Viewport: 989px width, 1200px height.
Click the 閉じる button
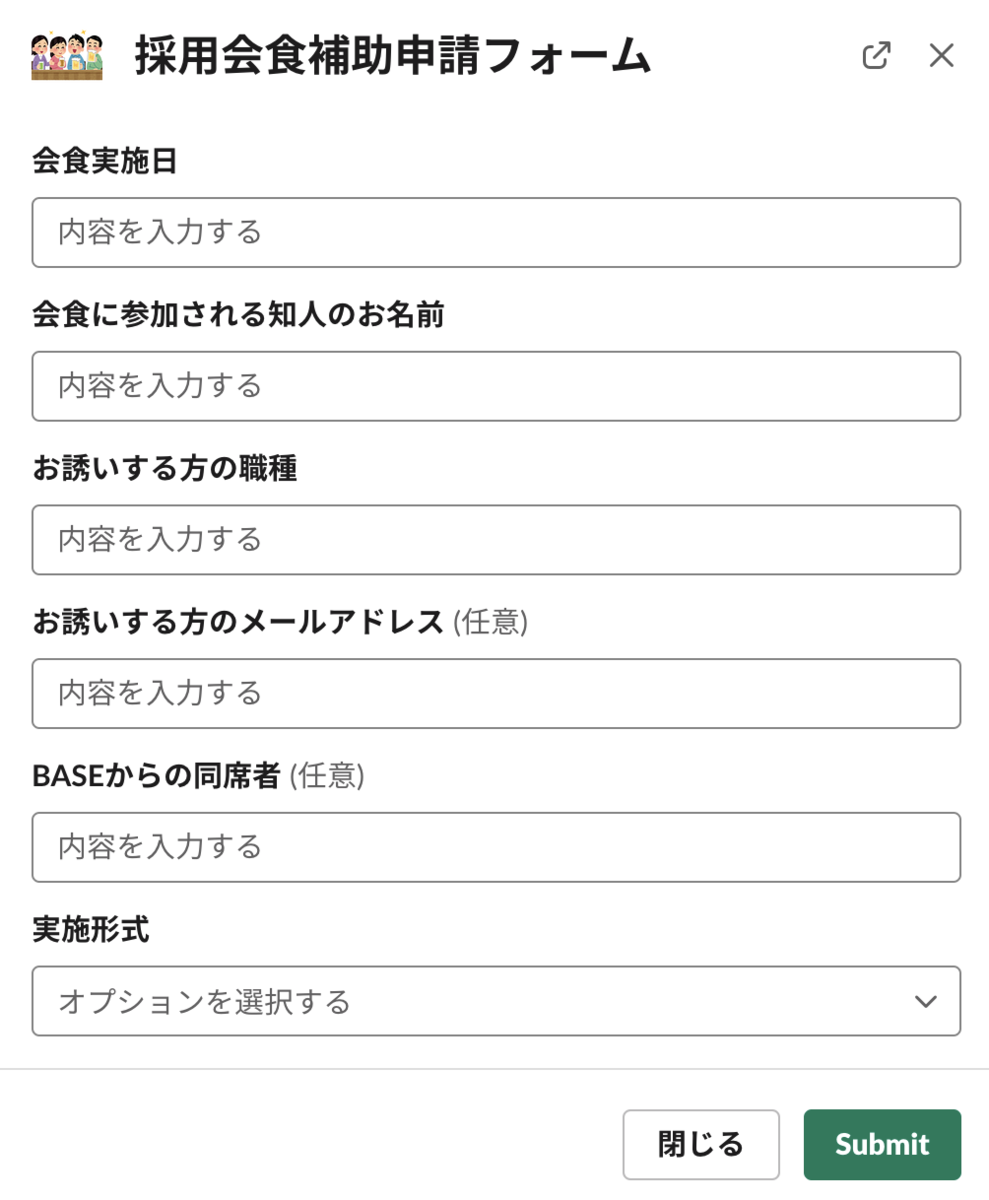(701, 1144)
